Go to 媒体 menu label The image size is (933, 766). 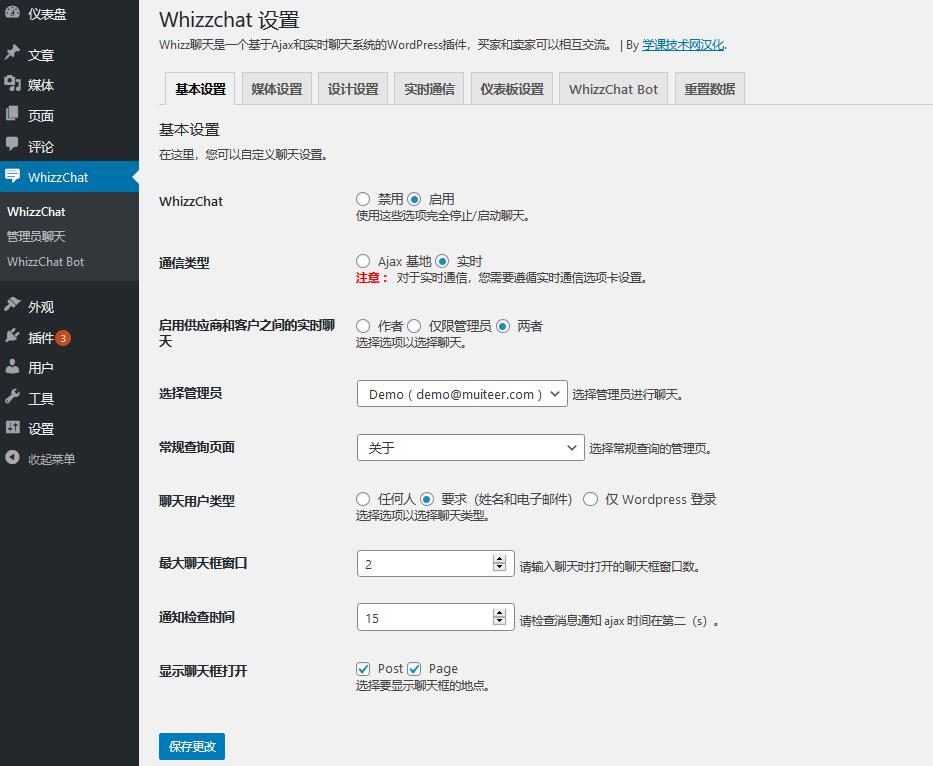click(41, 85)
